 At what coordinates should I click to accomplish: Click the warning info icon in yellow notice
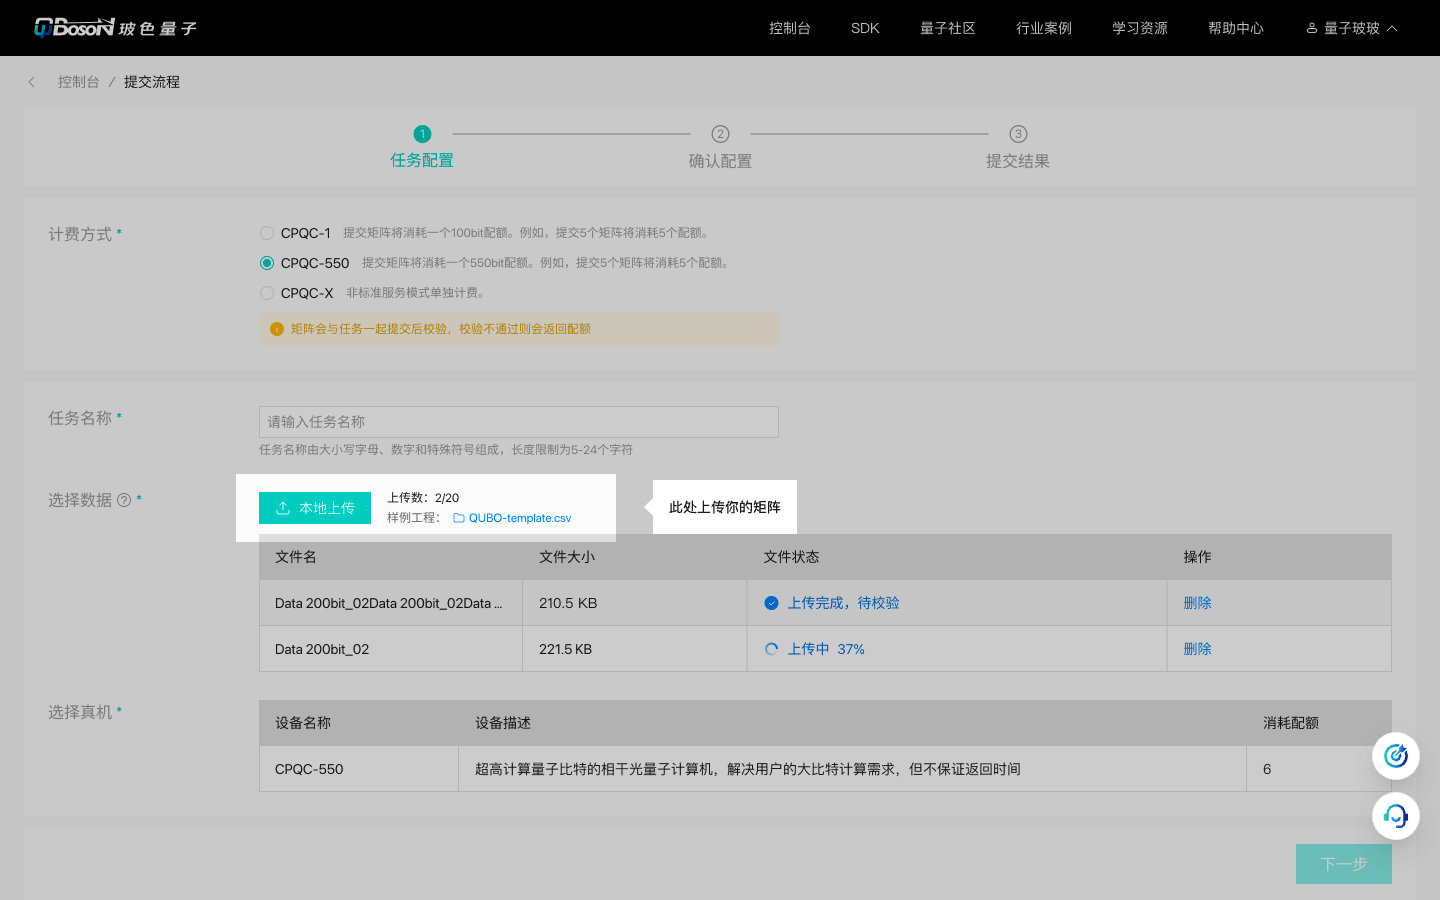(x=277, y=329)
